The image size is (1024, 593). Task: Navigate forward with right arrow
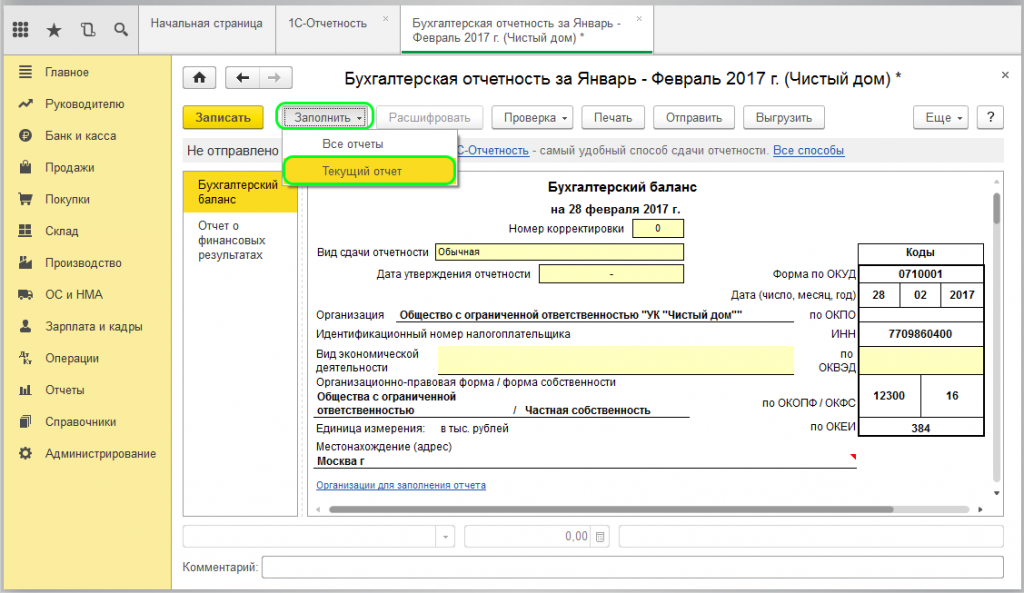(275, 78)
